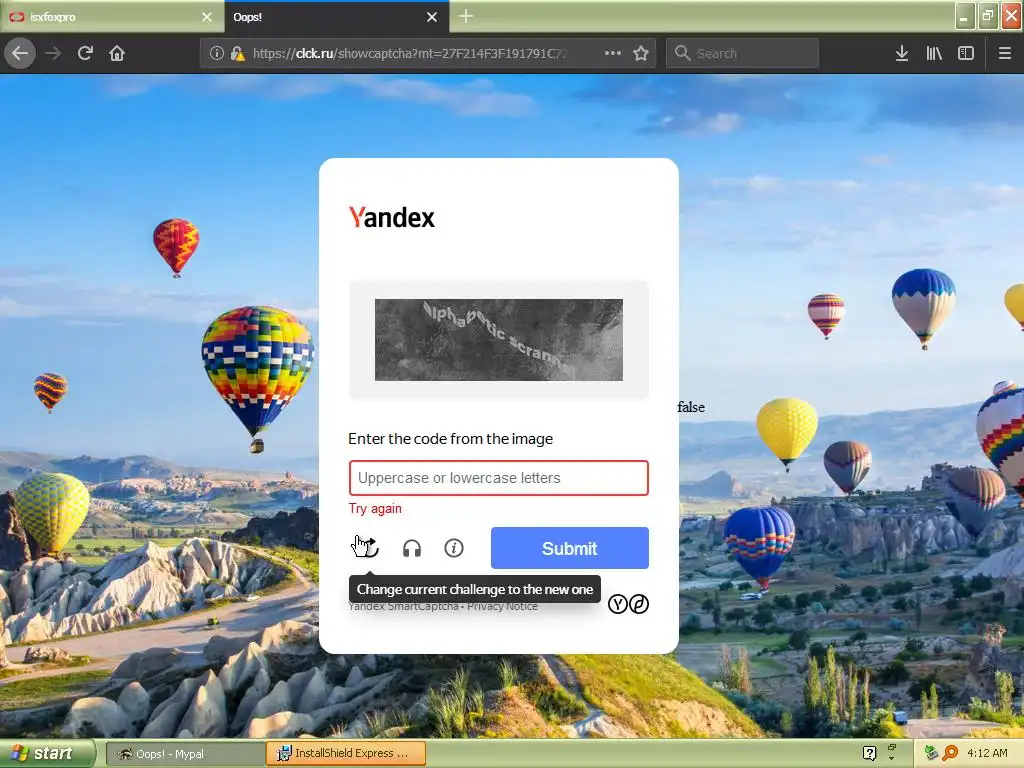Click the Yandex logo
1024x768 pixels.
(392, 217)
